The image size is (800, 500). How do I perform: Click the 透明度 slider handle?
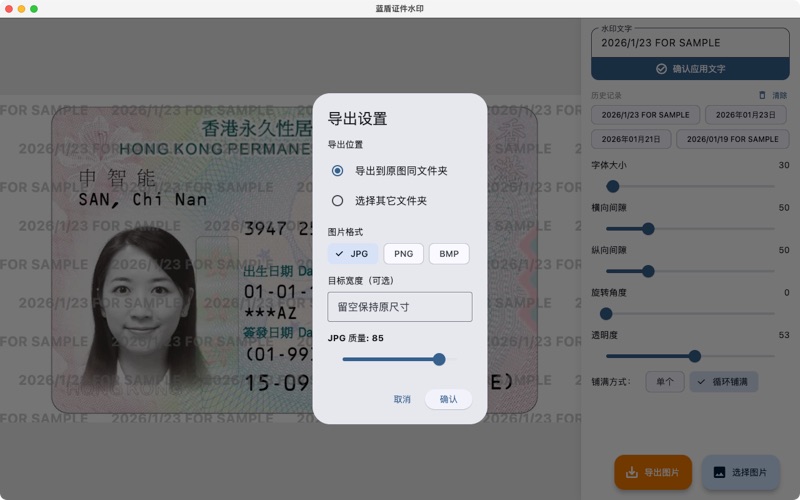(695, 356)
